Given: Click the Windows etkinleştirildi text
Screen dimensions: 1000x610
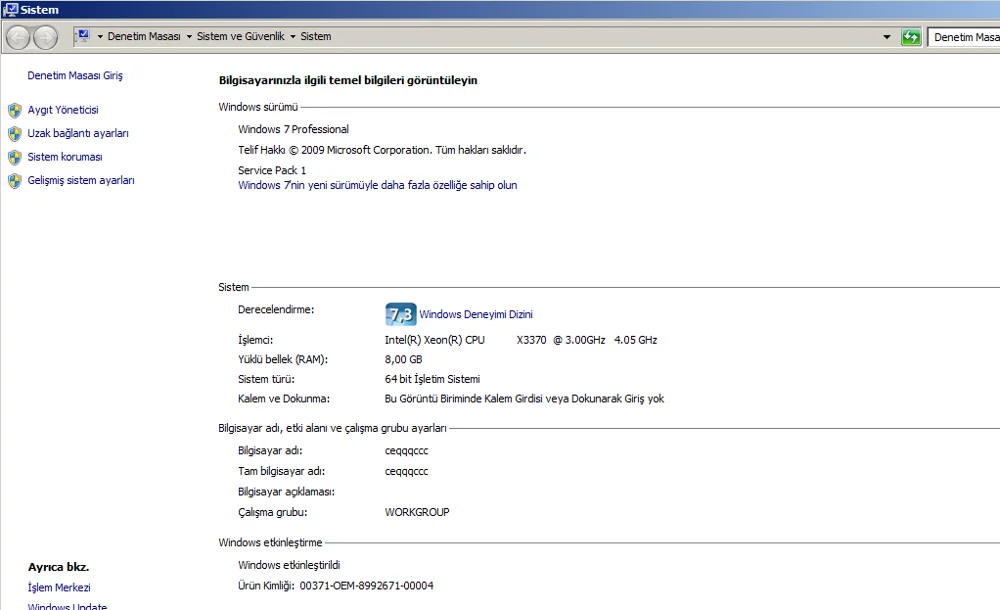Looking at the screenshot, I should 289,565.
